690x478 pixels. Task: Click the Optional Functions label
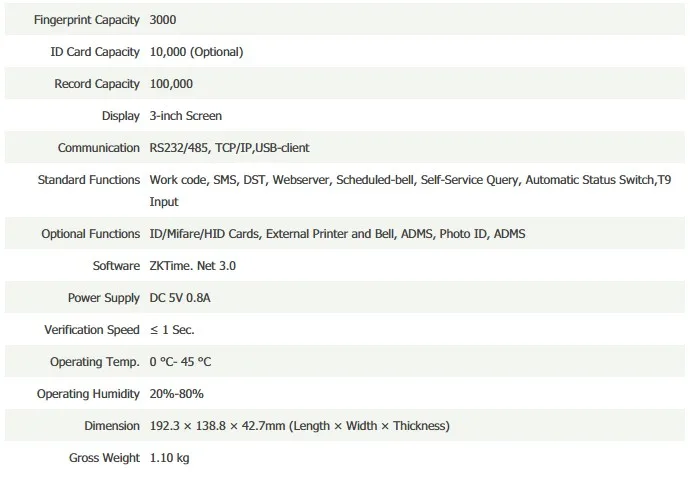click(91, 234)
